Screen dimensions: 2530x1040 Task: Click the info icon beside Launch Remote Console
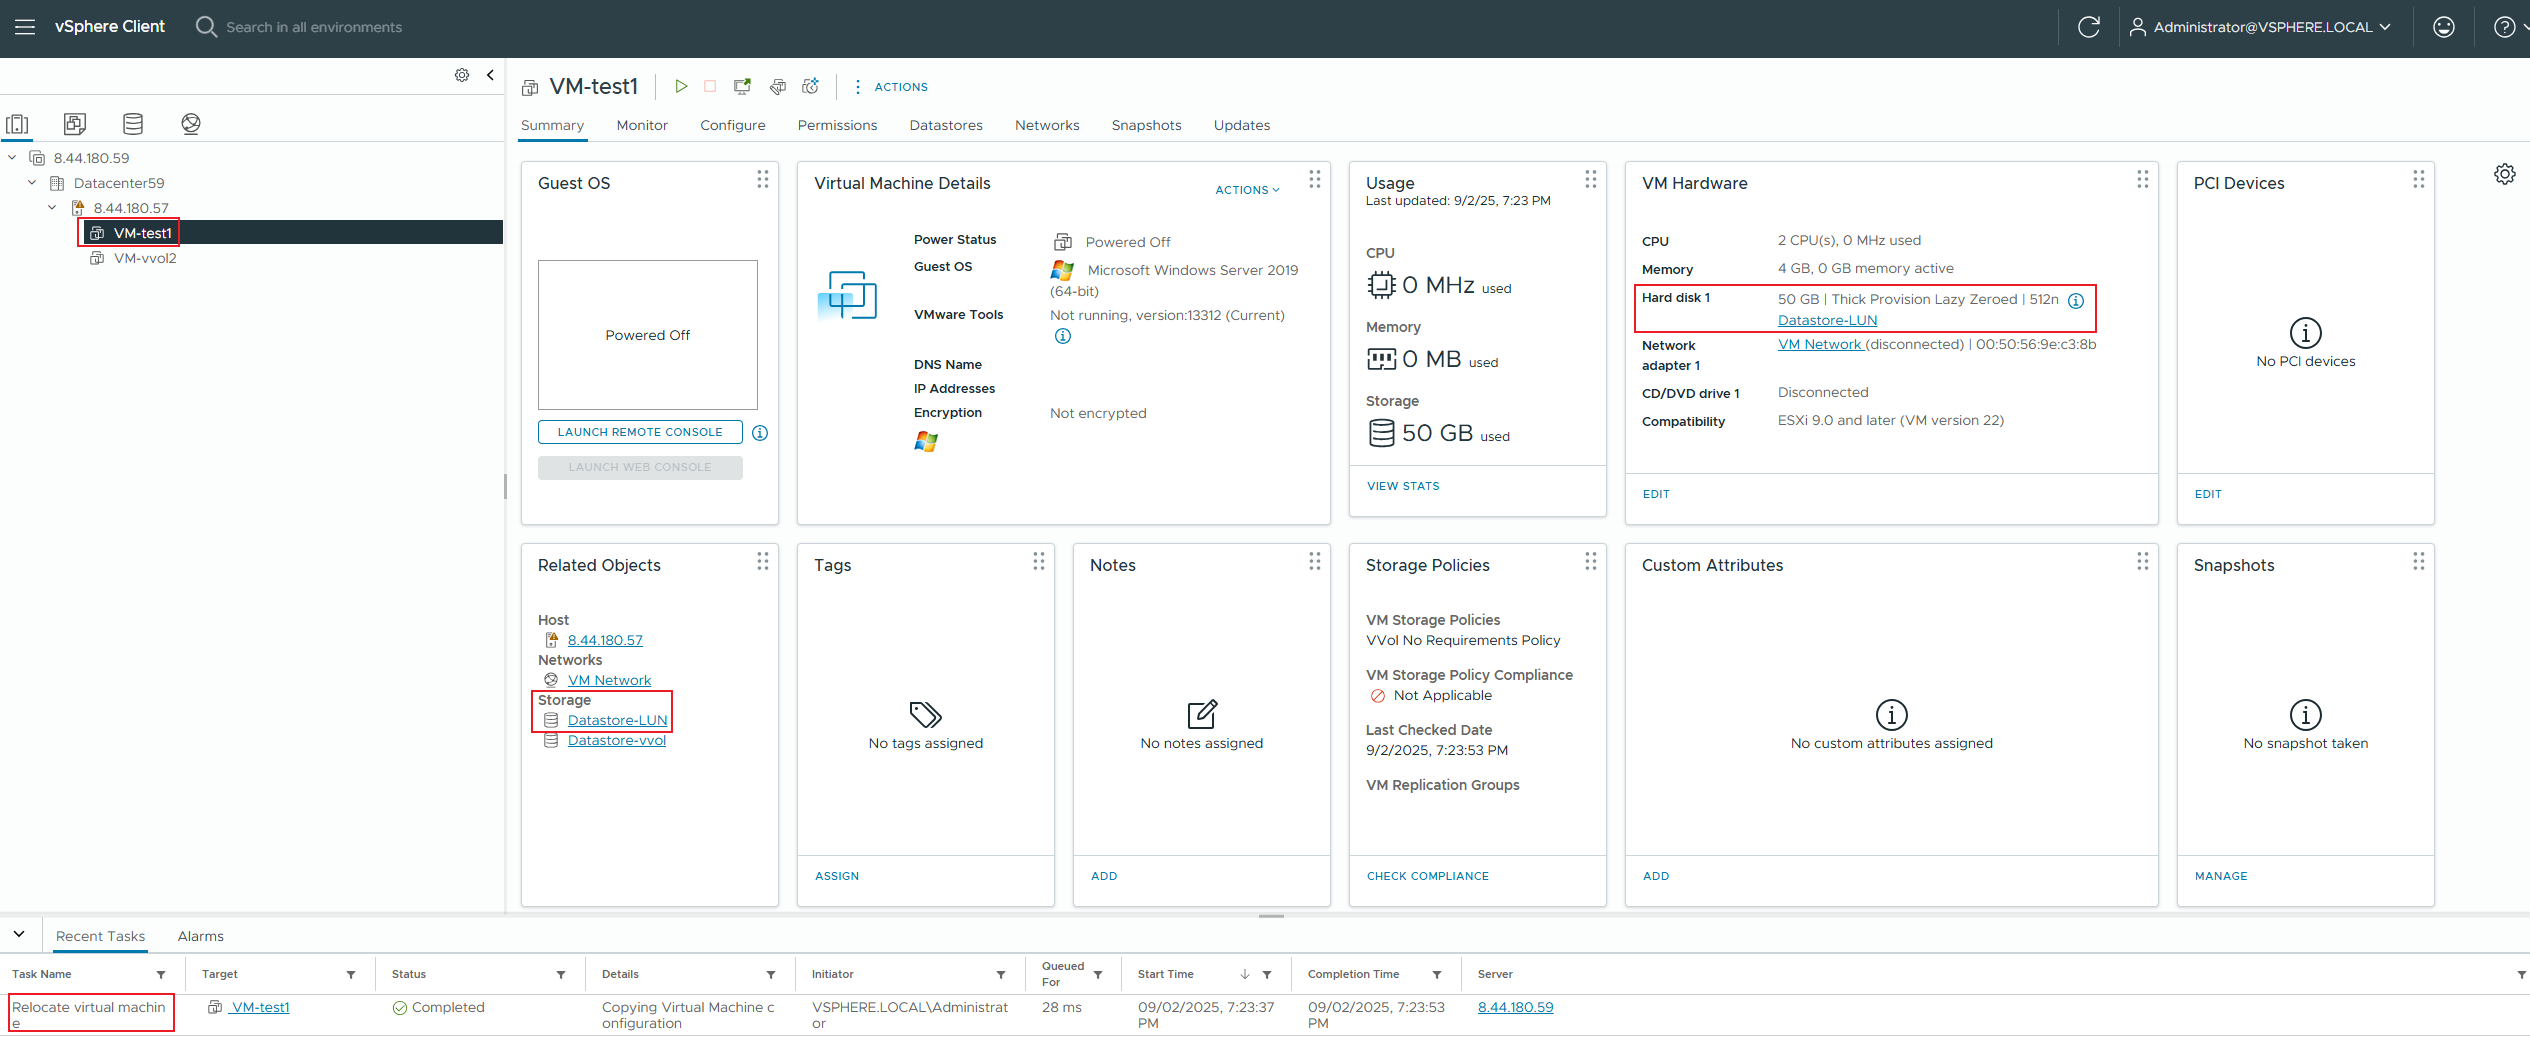point(760,433)
